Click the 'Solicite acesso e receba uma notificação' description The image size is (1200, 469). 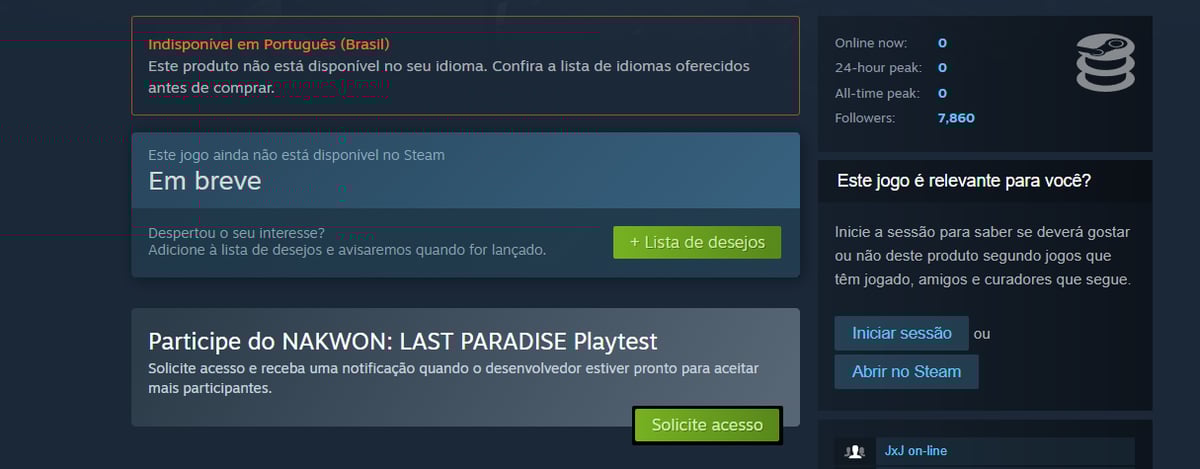[x=453, y=378]
